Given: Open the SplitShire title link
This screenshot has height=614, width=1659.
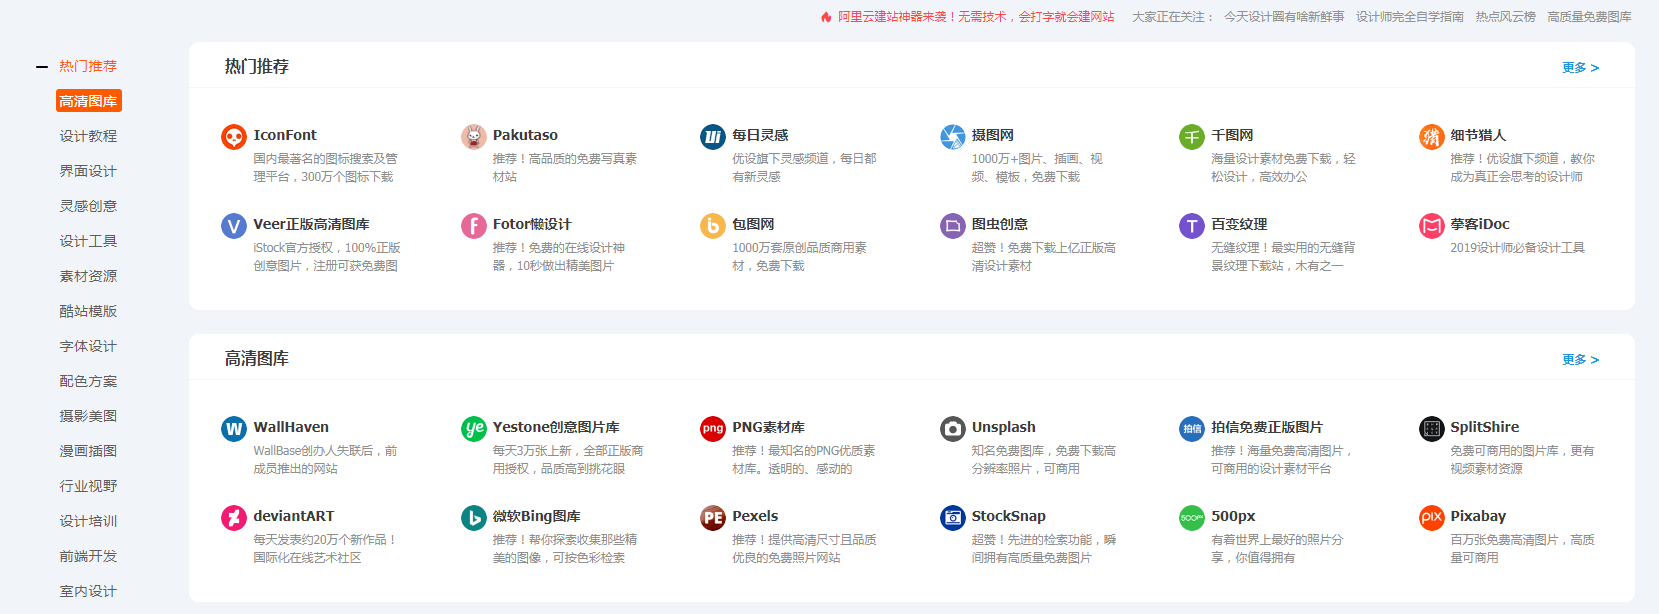Looking at the screenshot, I should pyautogui.click(x=1485, y=427).
